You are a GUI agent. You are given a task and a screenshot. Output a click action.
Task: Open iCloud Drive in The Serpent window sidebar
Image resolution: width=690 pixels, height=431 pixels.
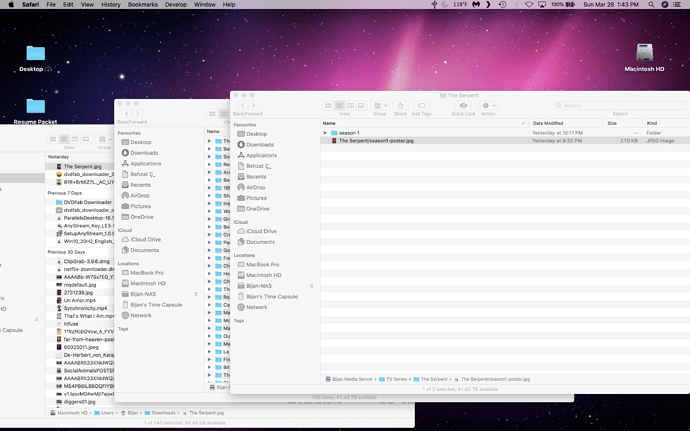[x=257, y=231]
